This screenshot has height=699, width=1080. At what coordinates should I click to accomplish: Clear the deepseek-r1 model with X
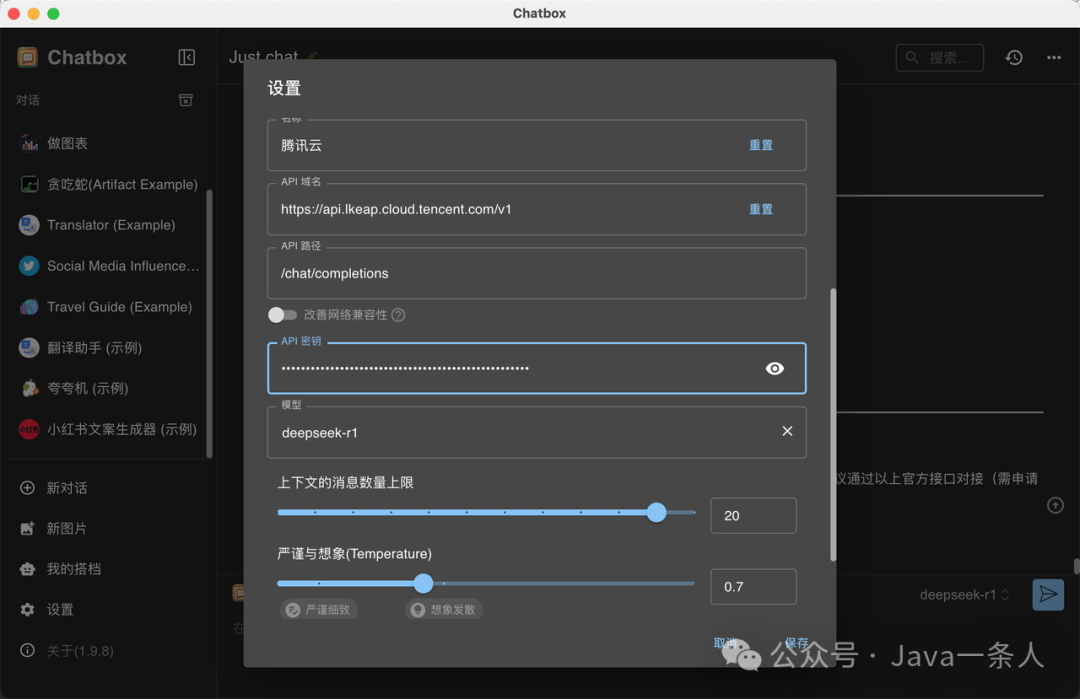[x=787, y=431]
